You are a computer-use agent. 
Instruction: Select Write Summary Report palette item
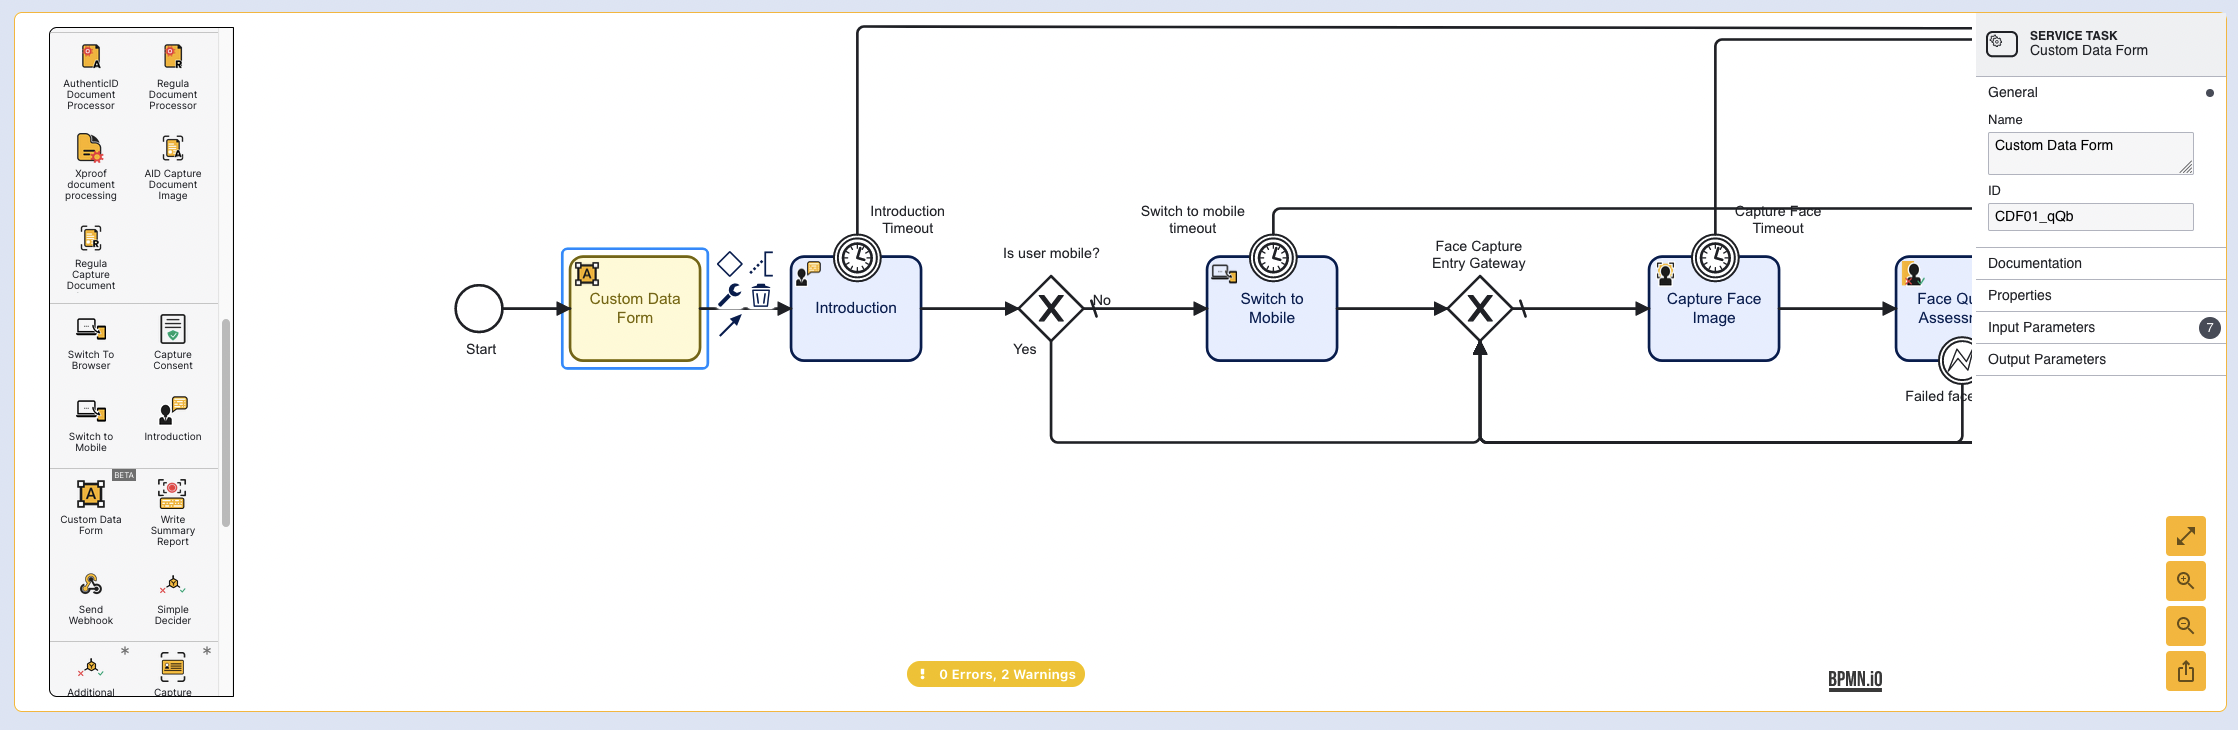point(173,512)
